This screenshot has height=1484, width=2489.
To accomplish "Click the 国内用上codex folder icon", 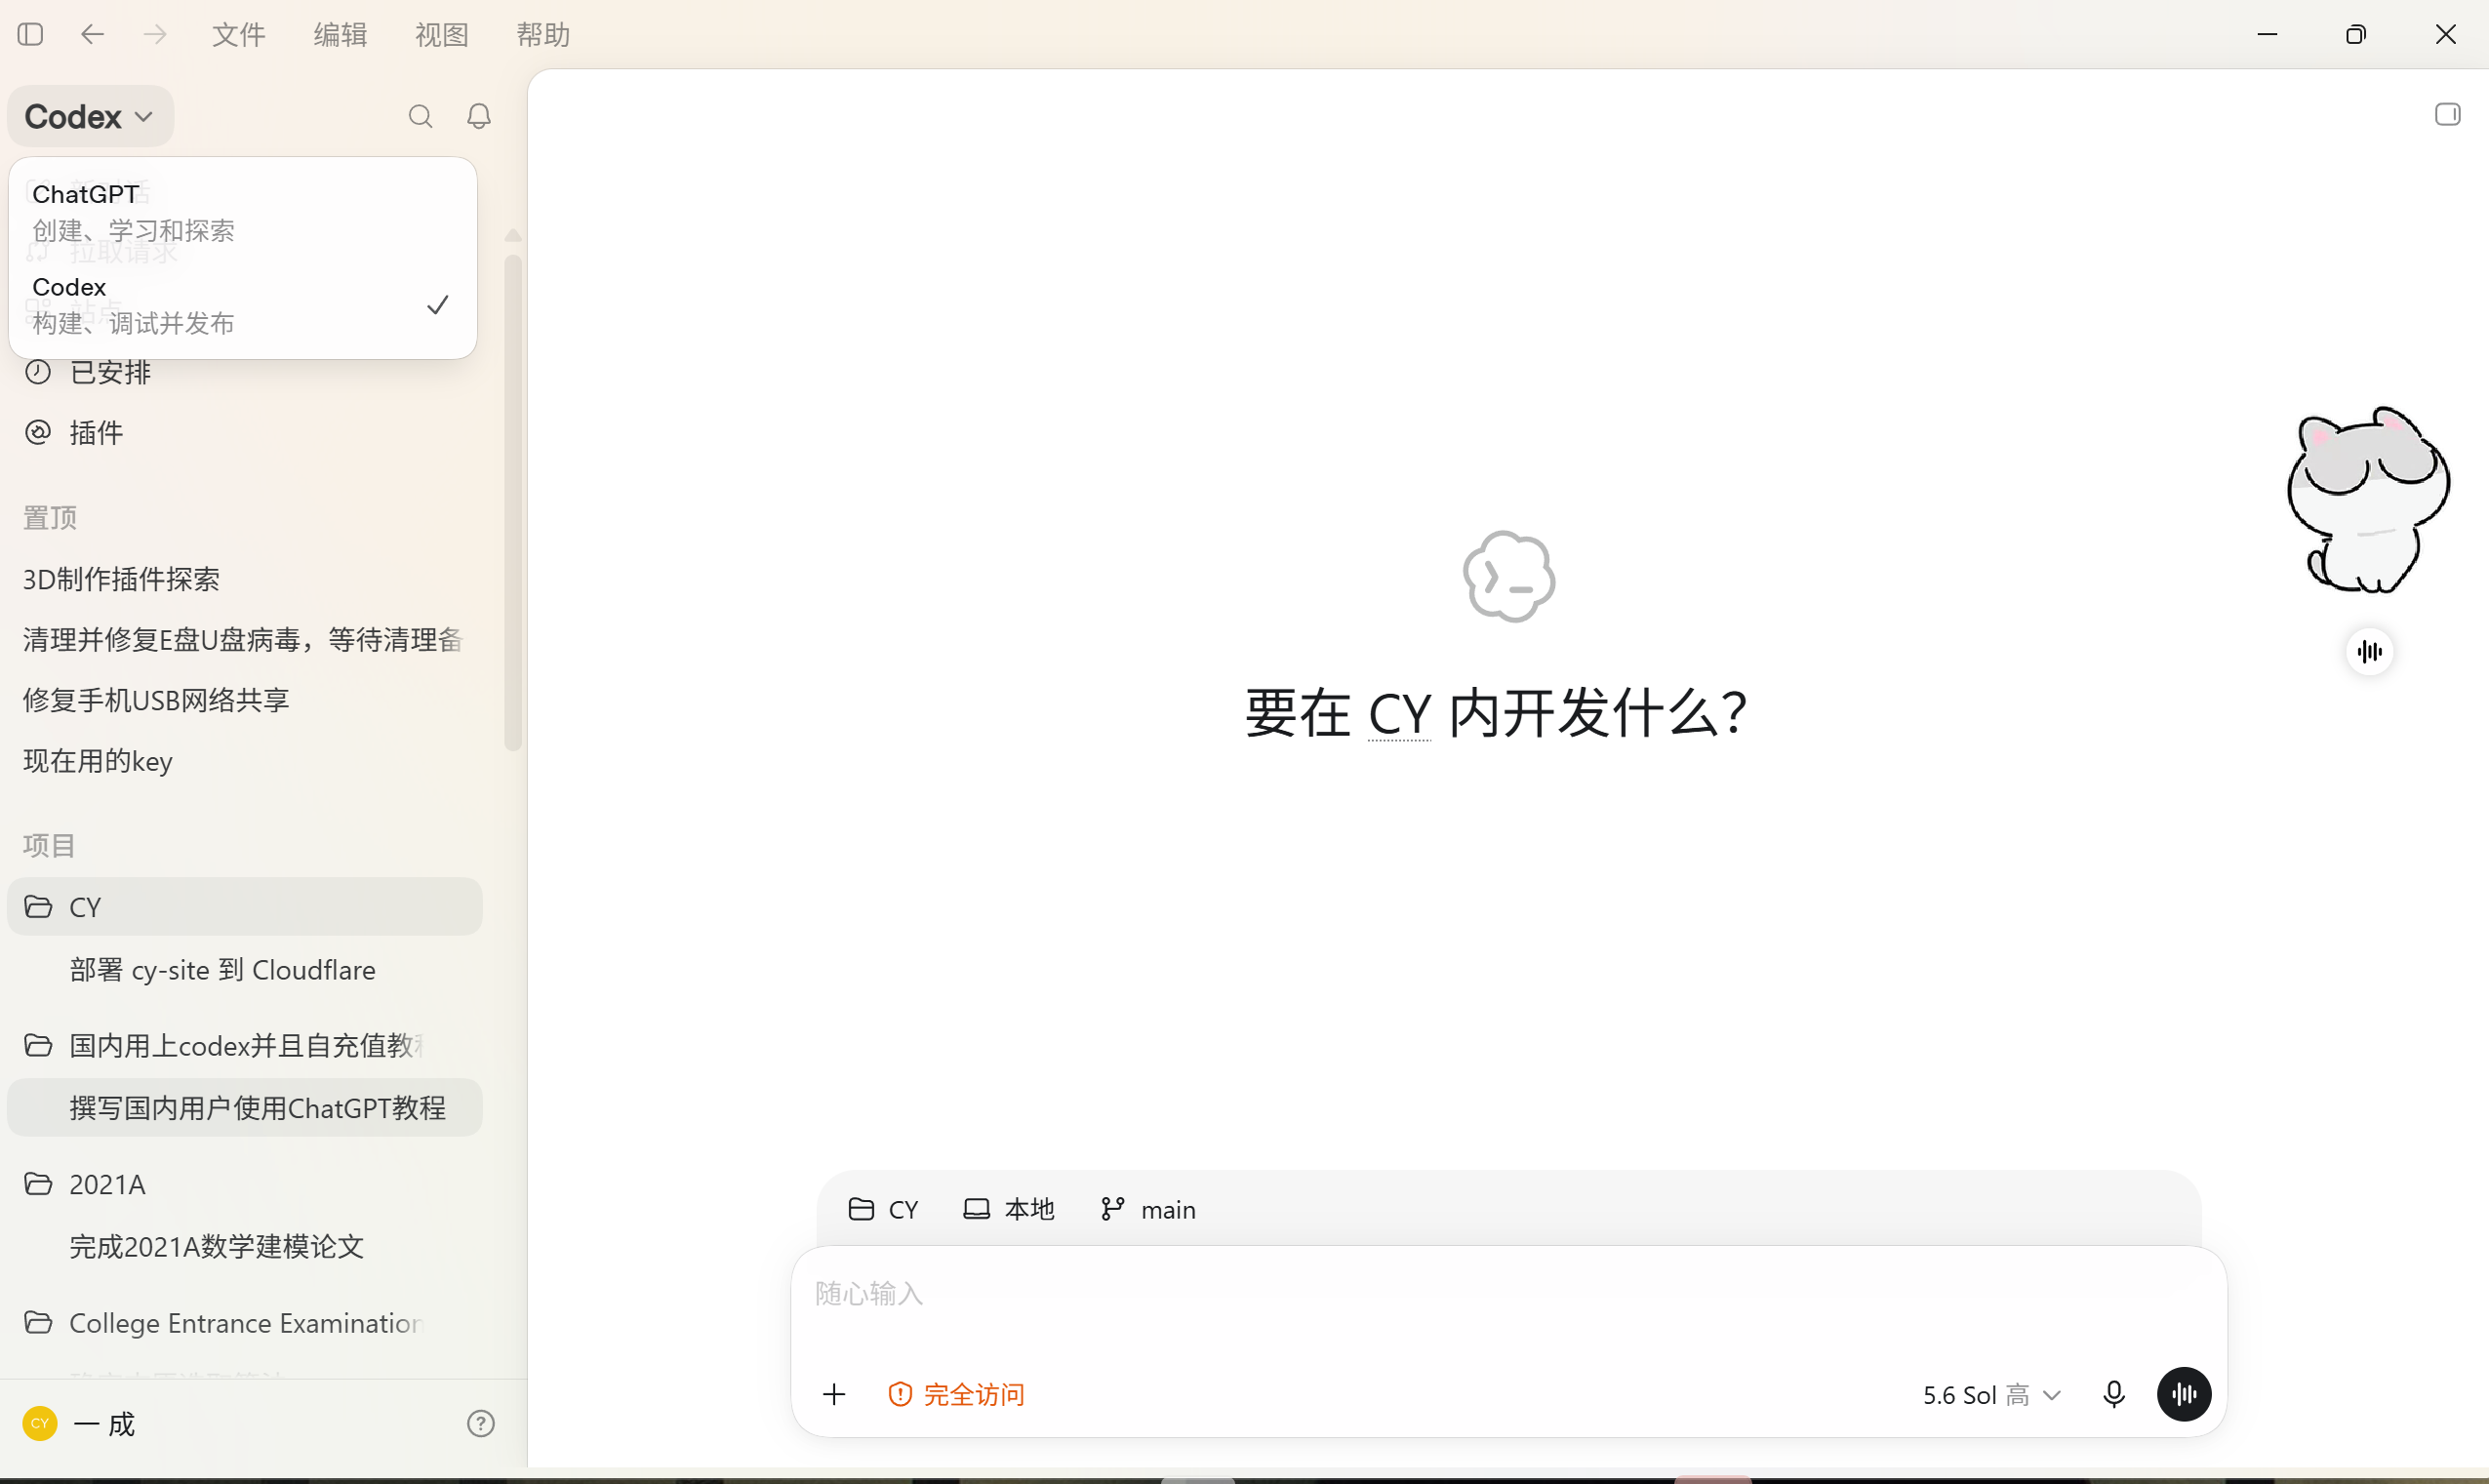I will coord(38,1046).
